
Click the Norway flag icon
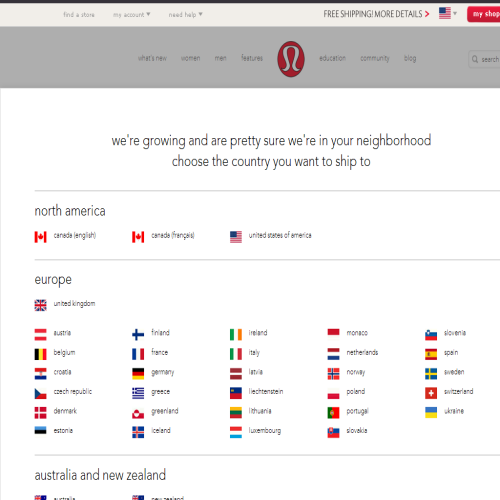[333, 374]
